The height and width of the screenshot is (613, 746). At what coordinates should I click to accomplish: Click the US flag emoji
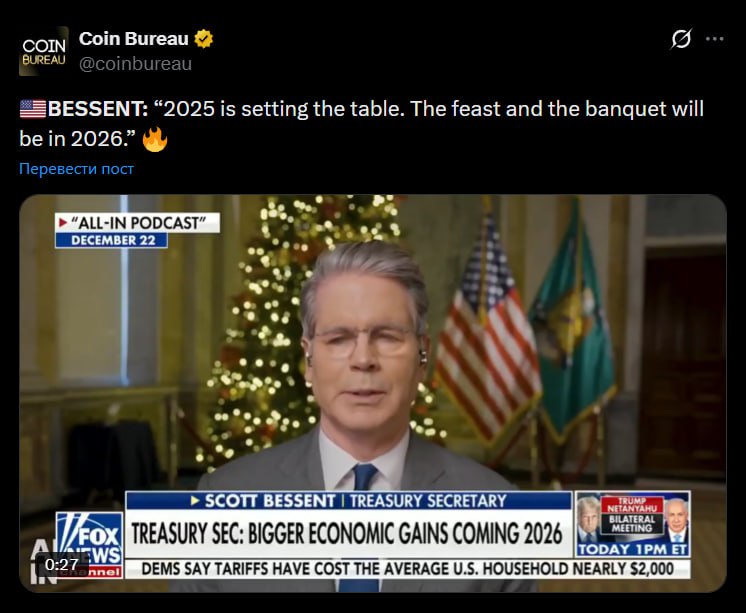coord(33,109)
